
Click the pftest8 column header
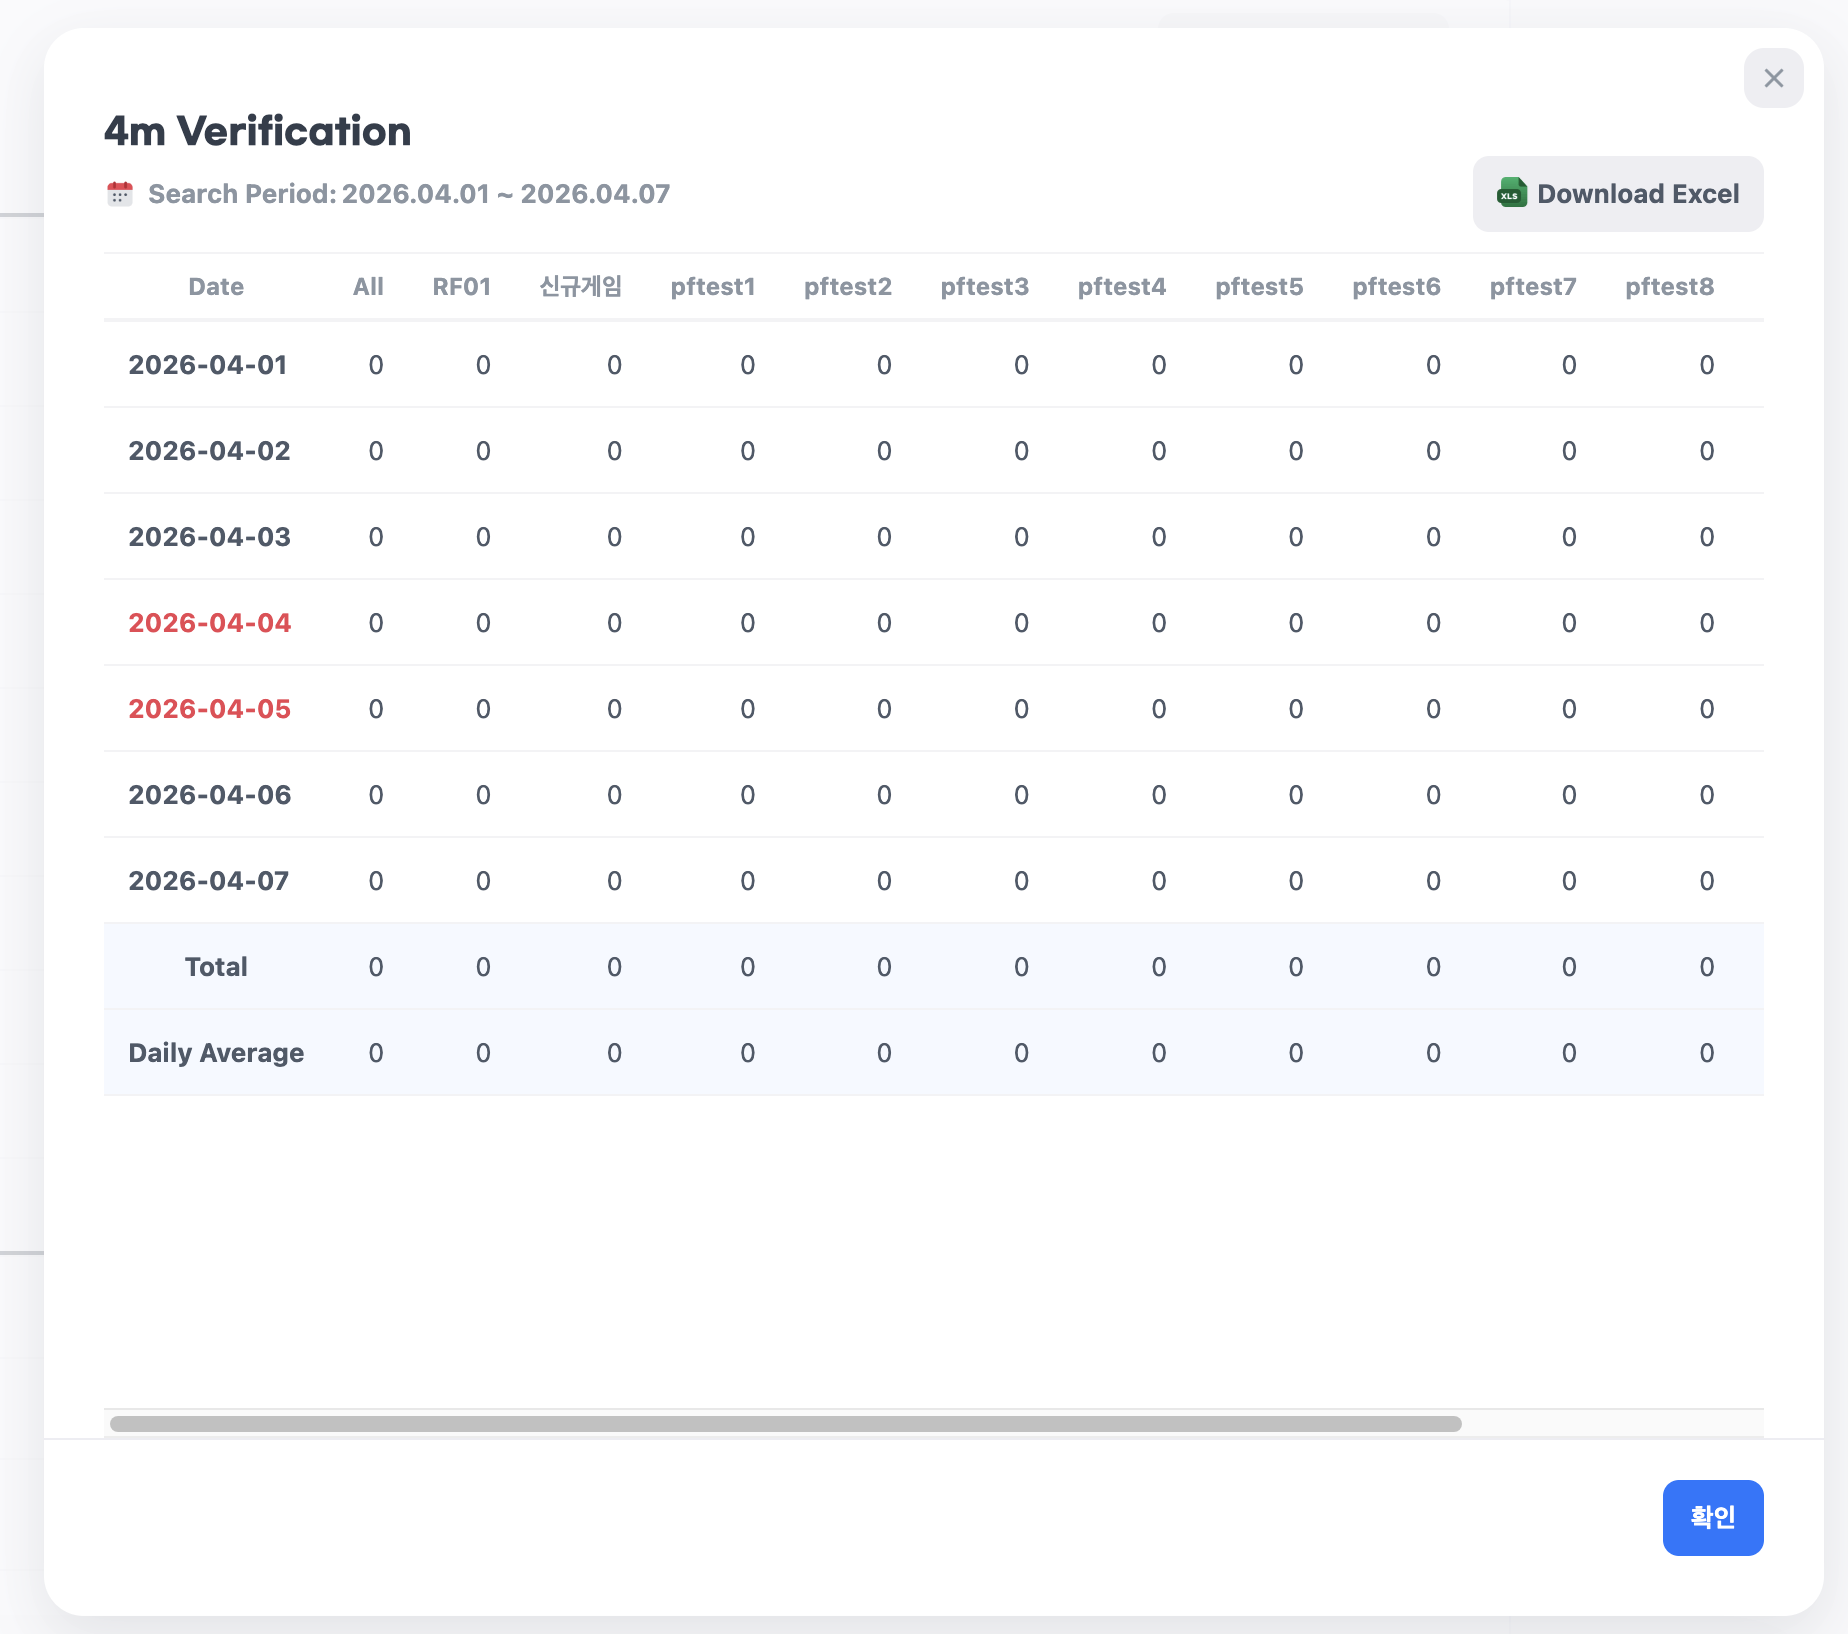1669,287
